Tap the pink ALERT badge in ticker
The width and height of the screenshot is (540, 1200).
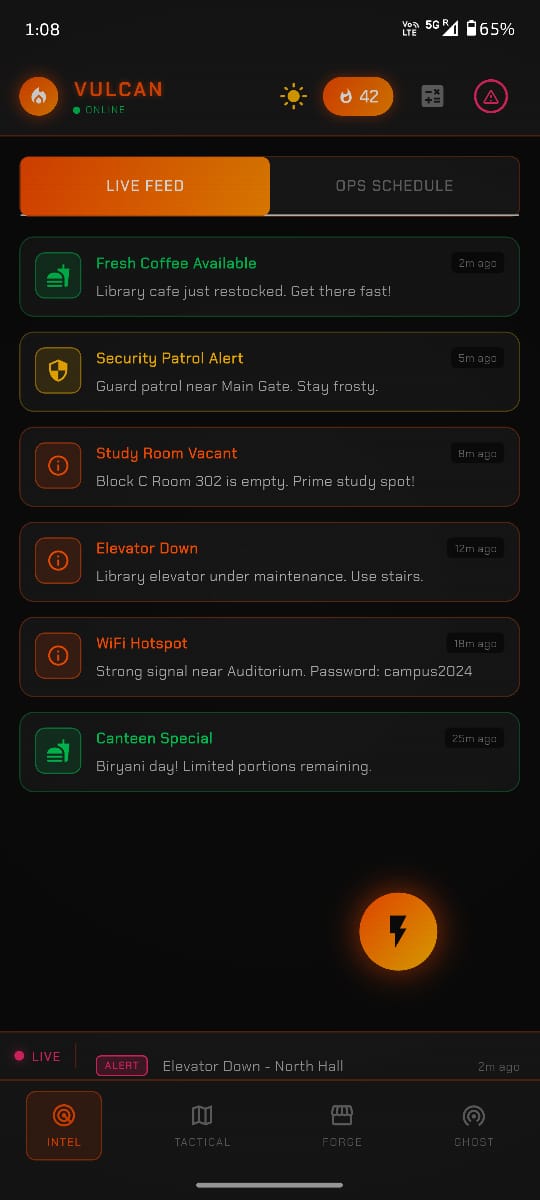click(x=122, y=1066)
